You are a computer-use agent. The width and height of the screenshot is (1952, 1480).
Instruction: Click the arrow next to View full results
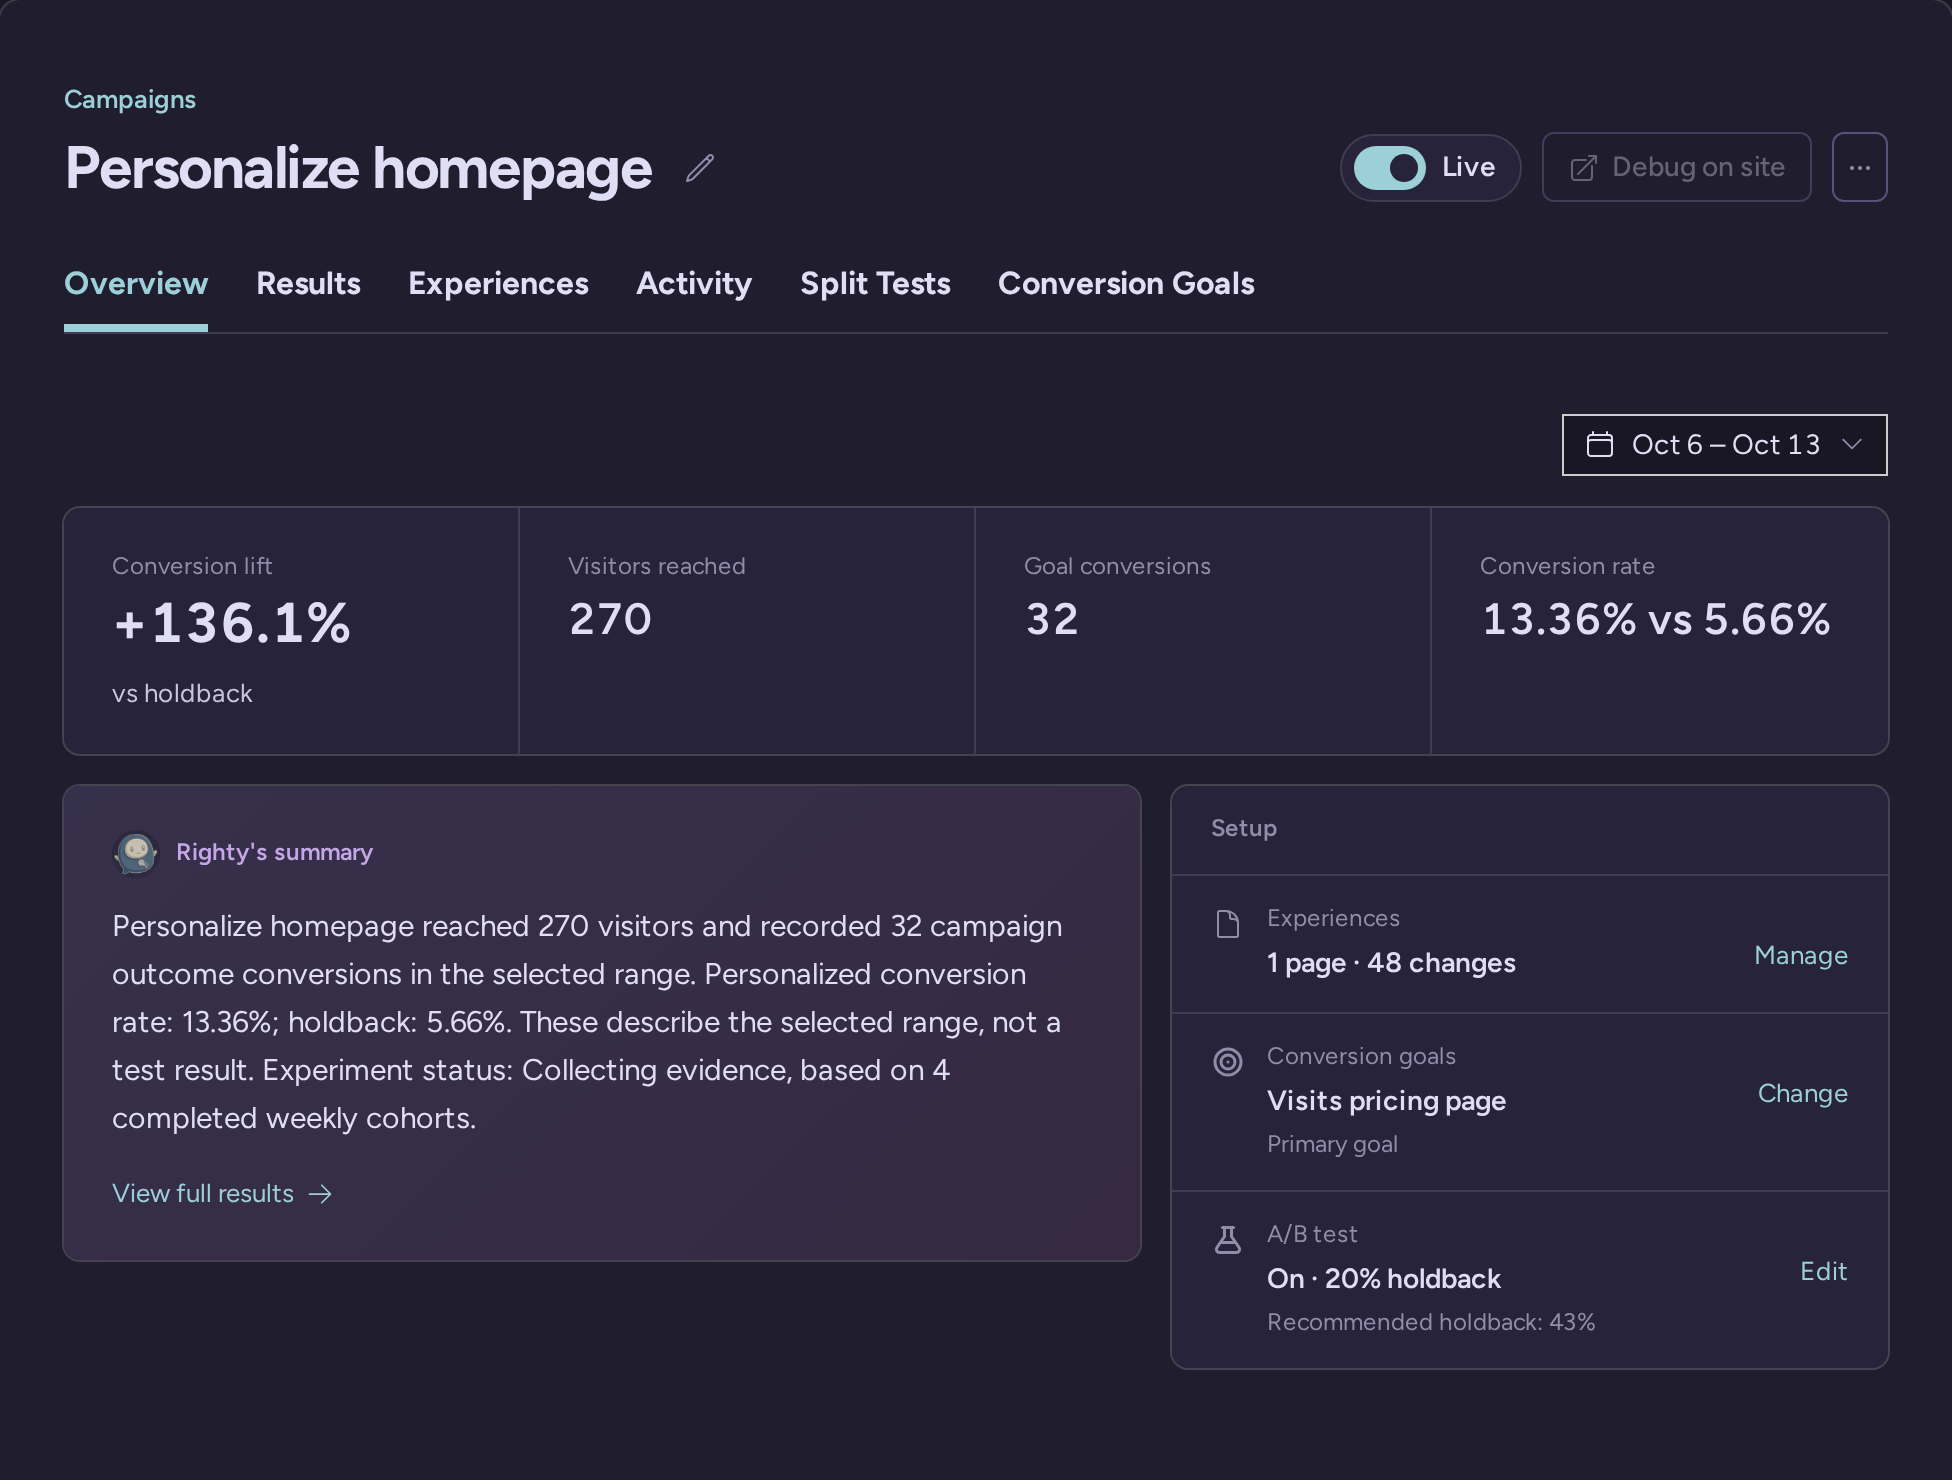pos(320,1194)
